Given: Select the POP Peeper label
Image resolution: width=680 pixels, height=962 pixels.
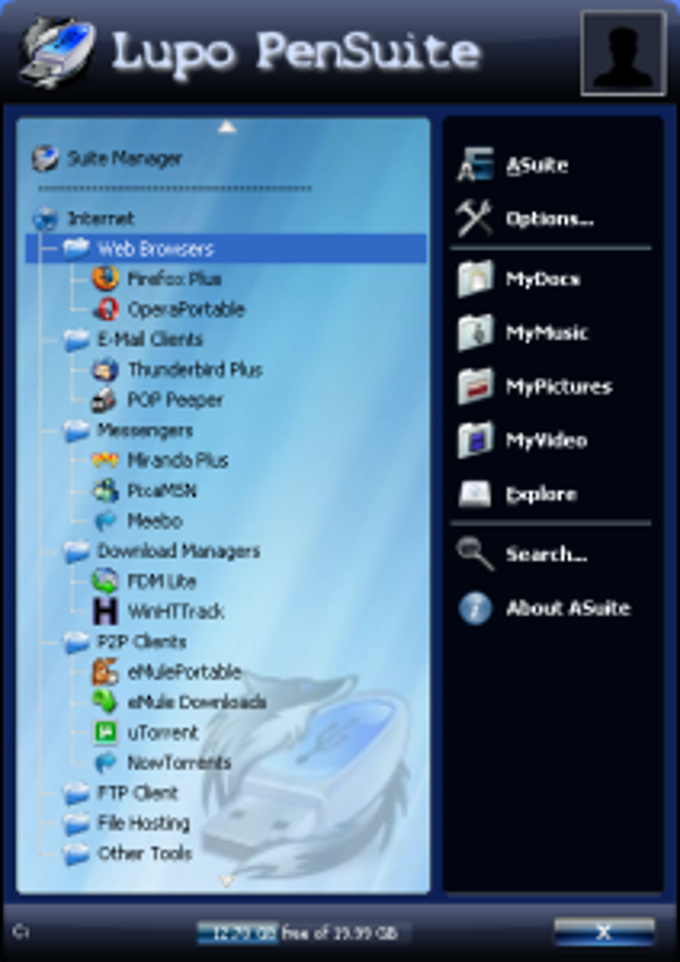Looking at the screenshot, I should point(175,400).
